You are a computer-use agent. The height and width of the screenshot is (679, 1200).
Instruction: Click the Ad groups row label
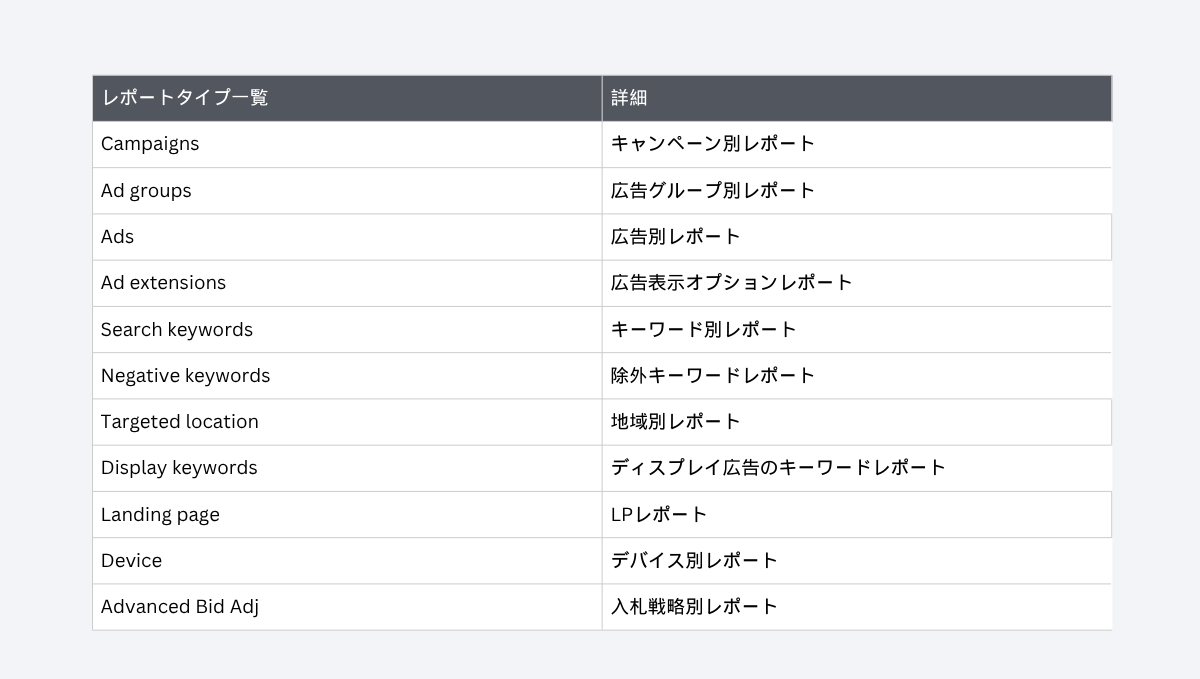(347, 190)
